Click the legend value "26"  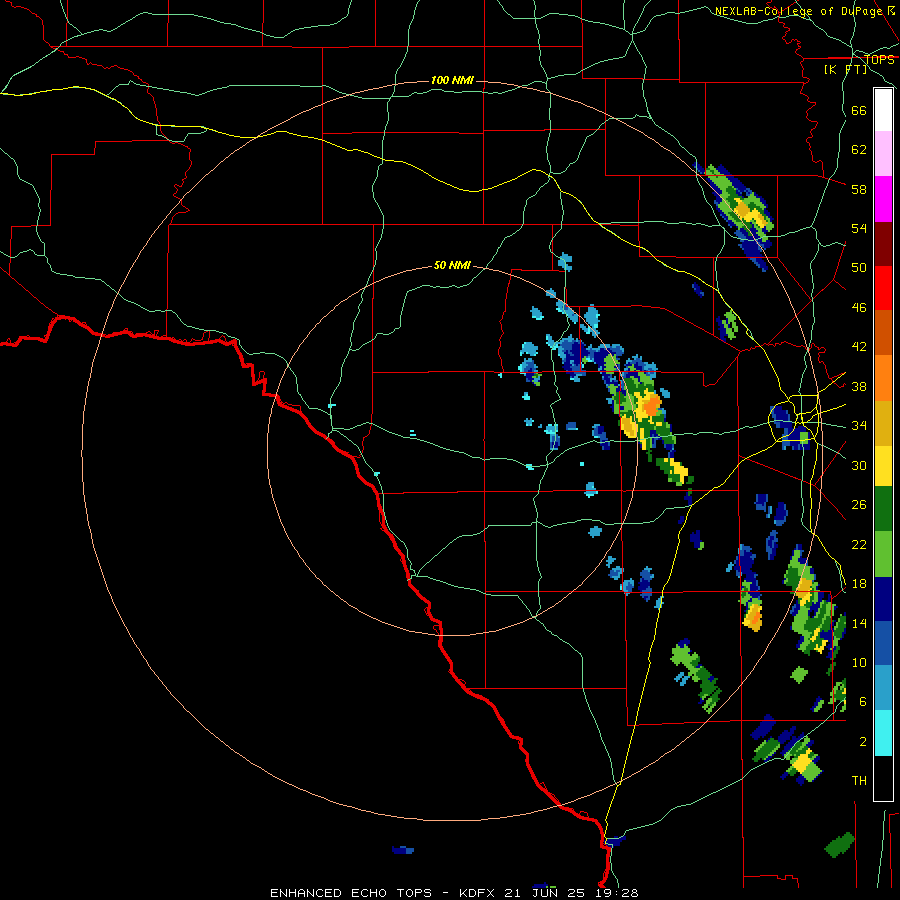[x=859, y=505]
